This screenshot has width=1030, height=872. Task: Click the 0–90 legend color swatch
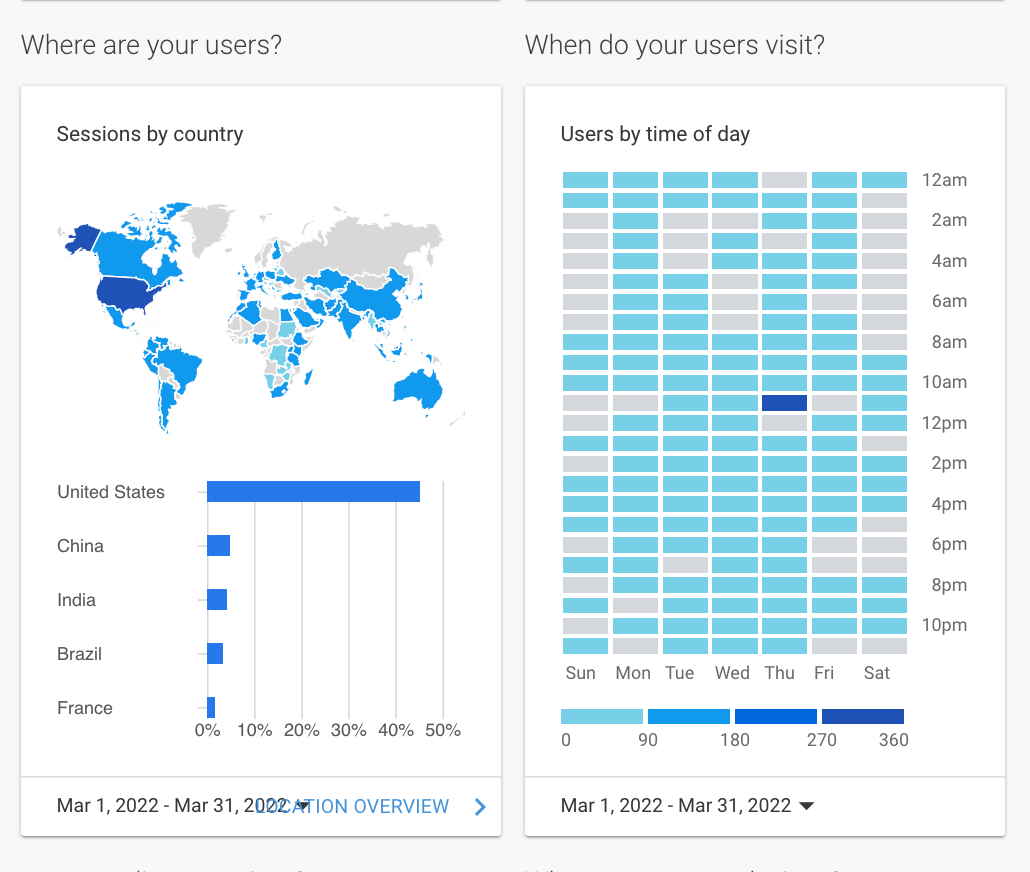(x=602, y=717)
